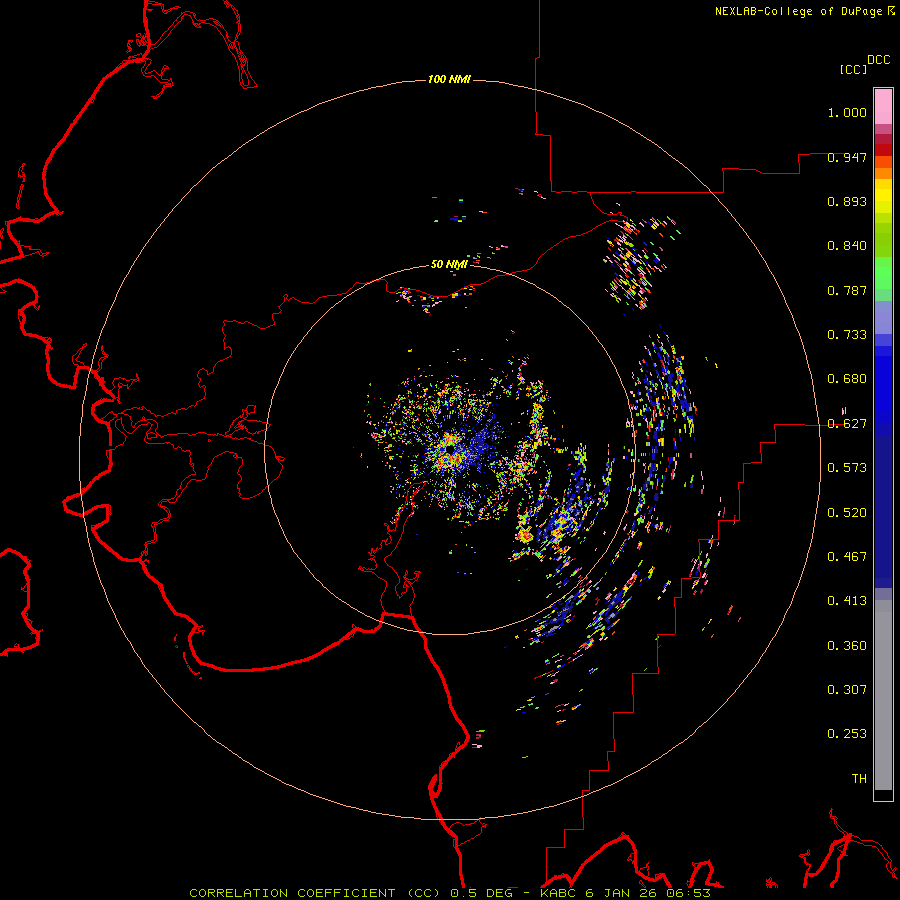Click the 0.787 scale value
The width and height of the screenshot is (900, 900).
tap(847, 290)
